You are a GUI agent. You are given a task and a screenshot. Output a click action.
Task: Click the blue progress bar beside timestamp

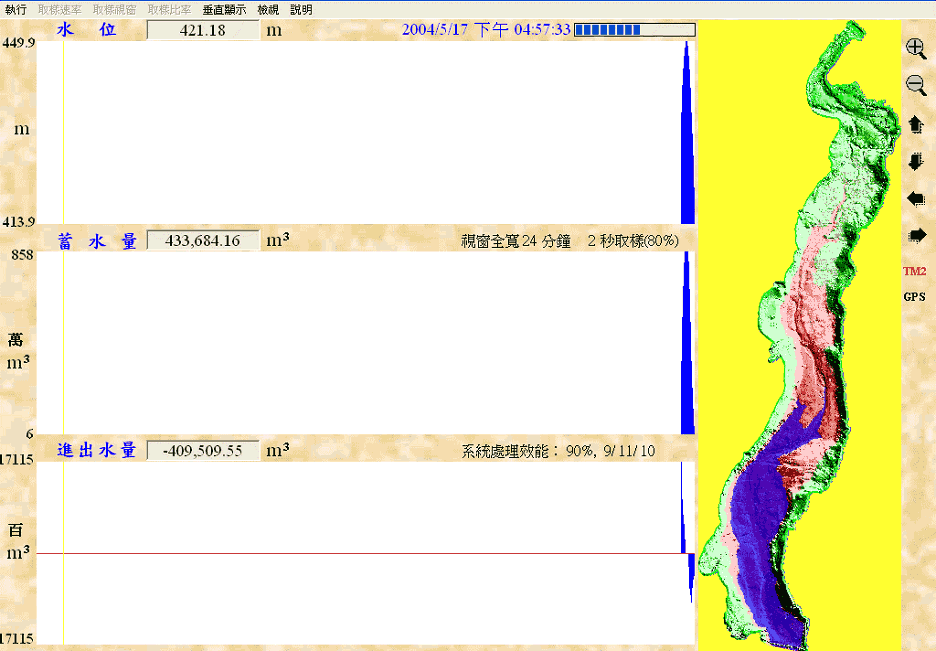634,30
